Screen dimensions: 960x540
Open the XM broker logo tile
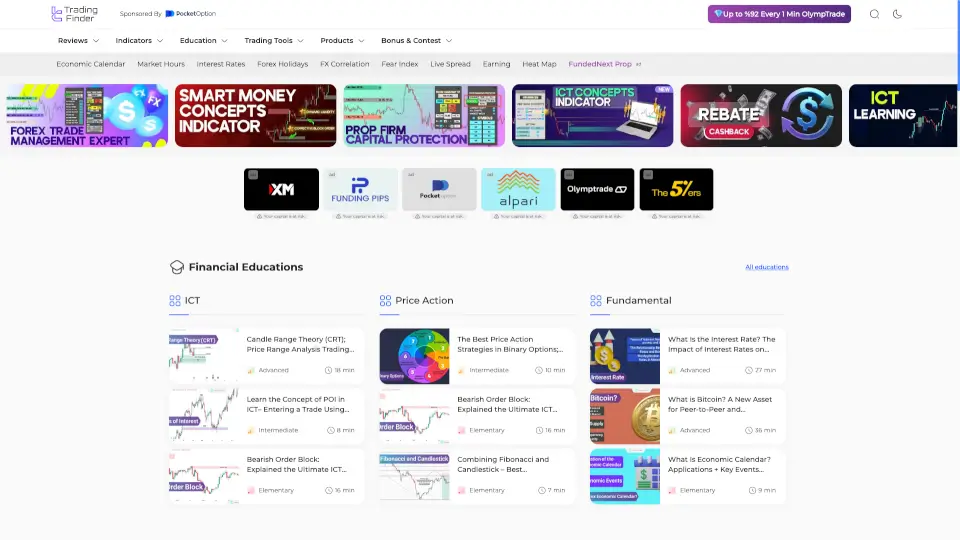tap(281, 189)
